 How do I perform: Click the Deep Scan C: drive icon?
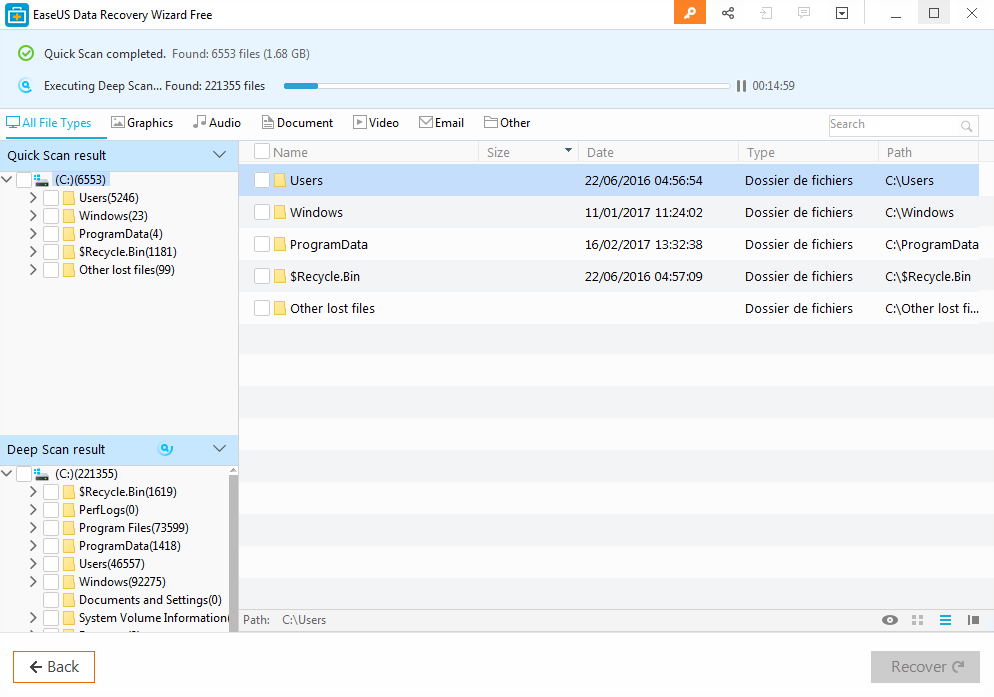[41, 474]
